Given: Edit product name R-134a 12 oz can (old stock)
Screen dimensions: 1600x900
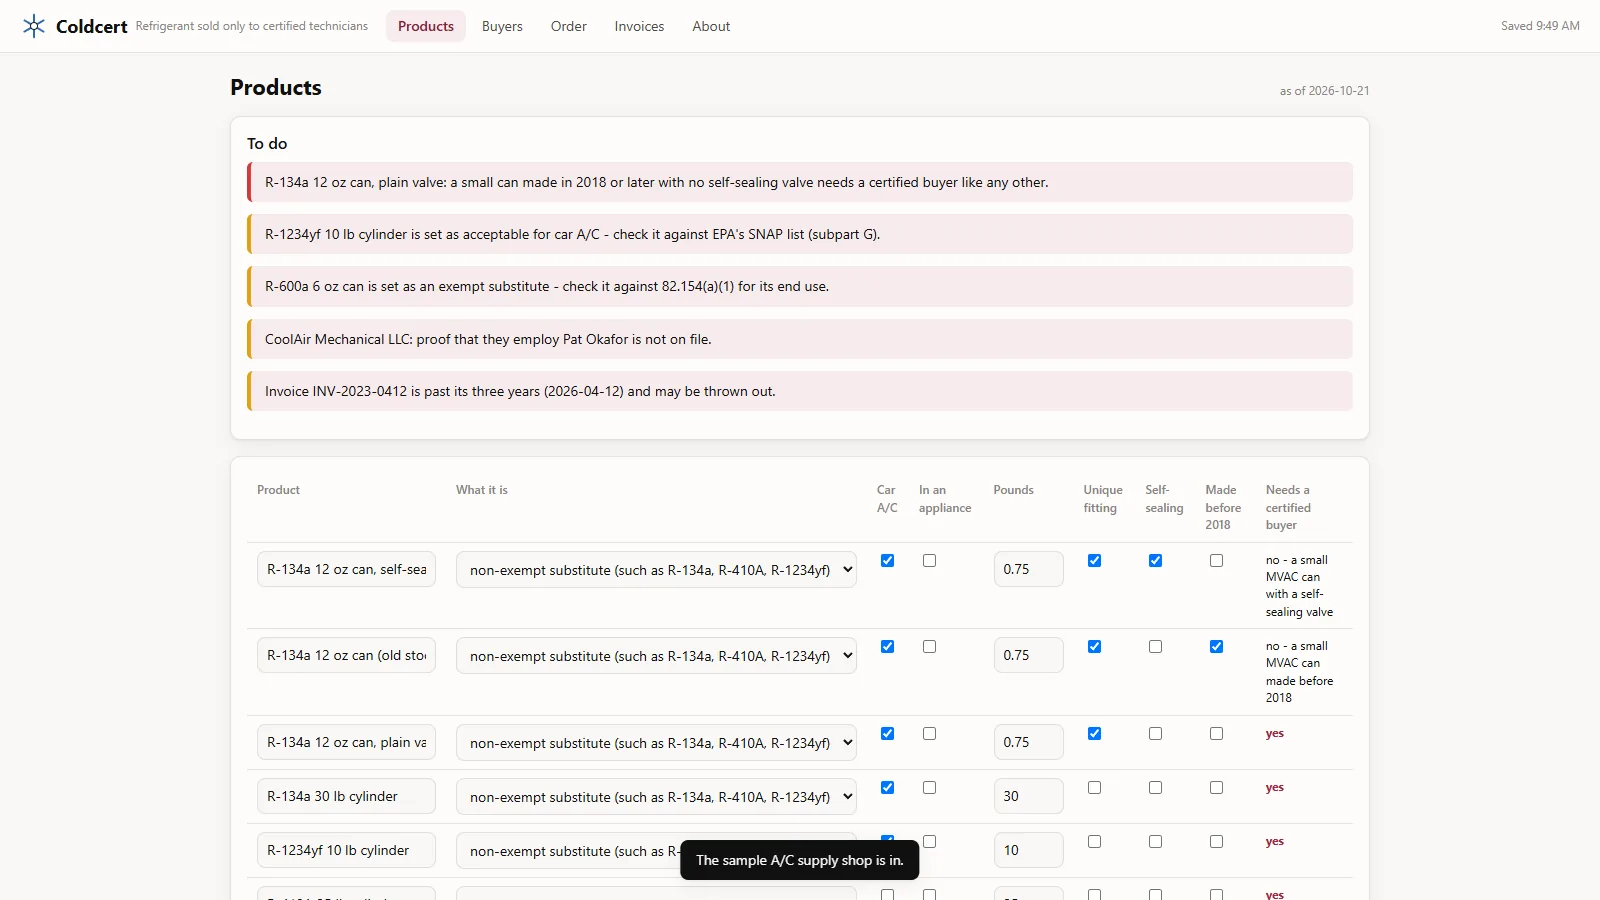Looking at the screenshot, I should 346,655.
